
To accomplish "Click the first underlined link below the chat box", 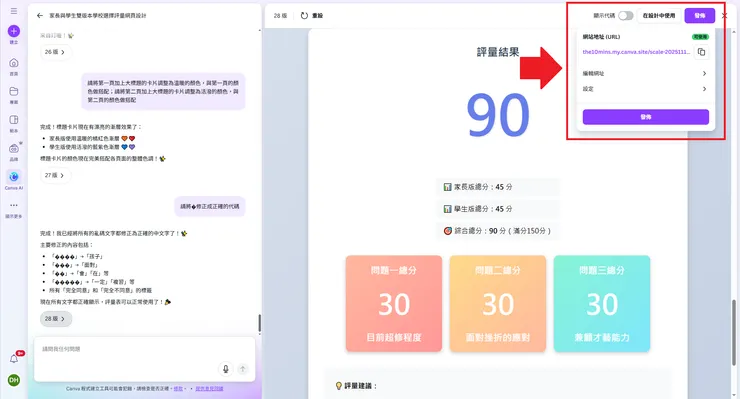I will point(178,389).
